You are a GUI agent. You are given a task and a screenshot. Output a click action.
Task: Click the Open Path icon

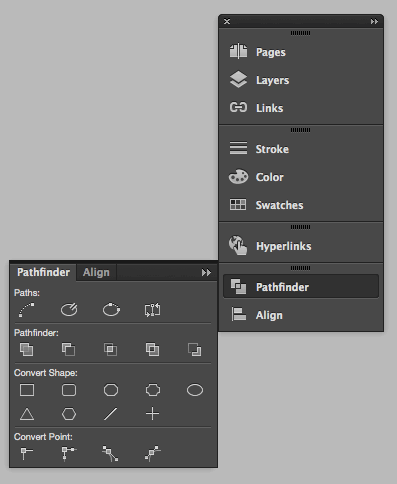[x=69, y=310]
